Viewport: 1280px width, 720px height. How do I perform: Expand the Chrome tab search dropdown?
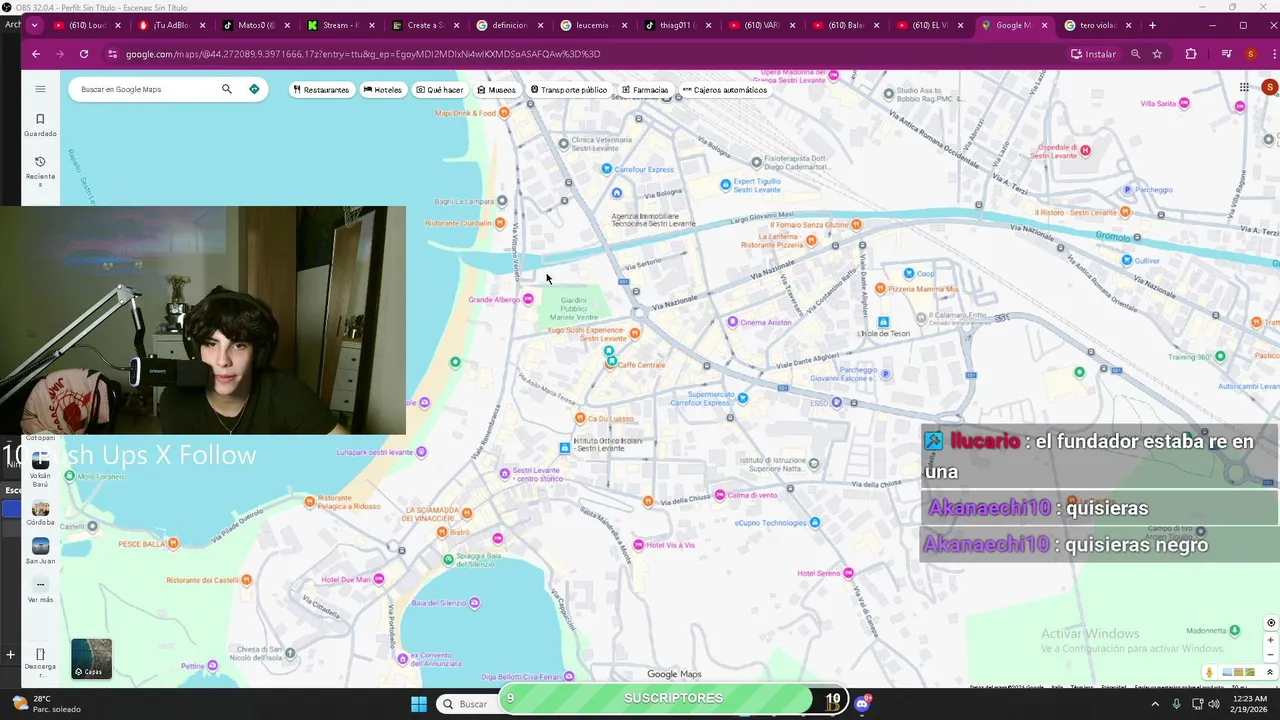35,25
